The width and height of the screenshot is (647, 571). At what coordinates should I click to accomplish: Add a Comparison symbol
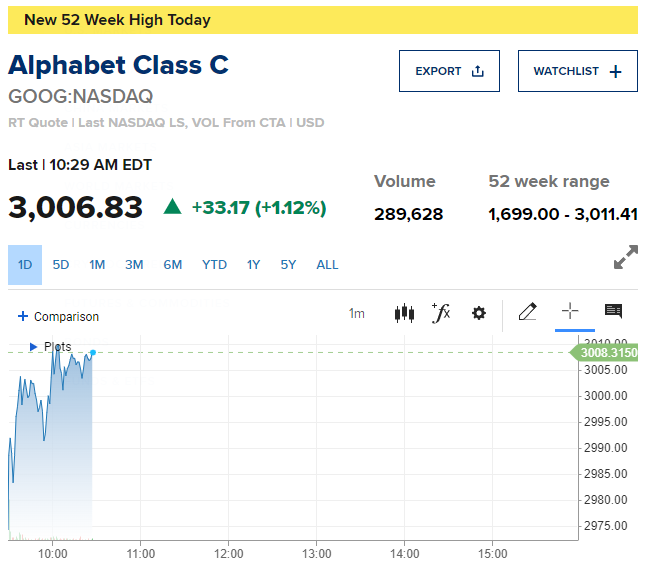click(58, 316)
